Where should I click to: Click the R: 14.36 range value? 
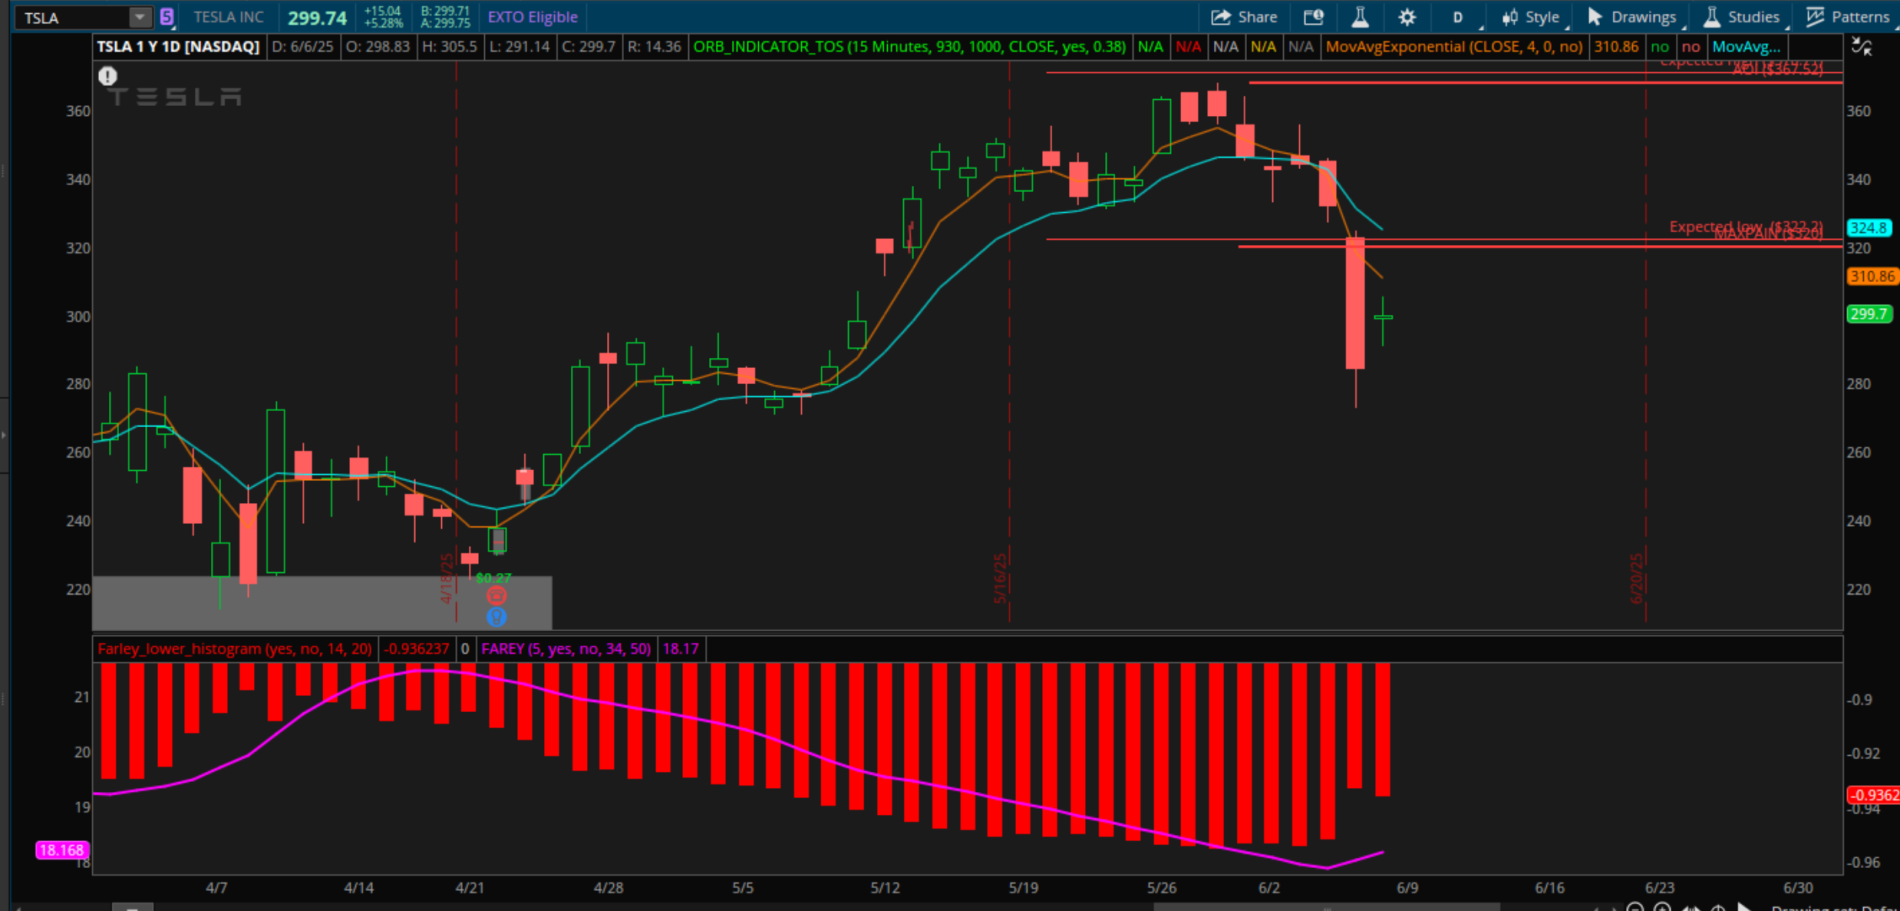pyautogui.click(x=654, y=47)
